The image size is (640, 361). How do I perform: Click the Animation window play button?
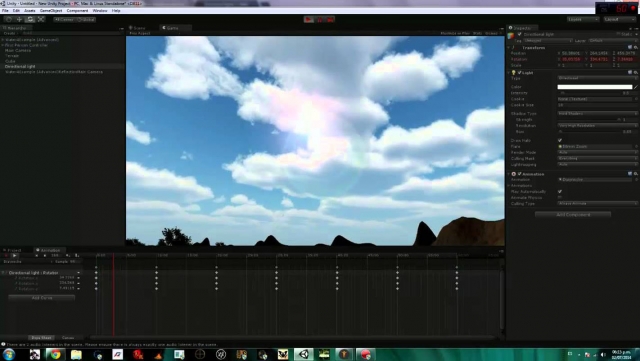click(x=14, y=256)
